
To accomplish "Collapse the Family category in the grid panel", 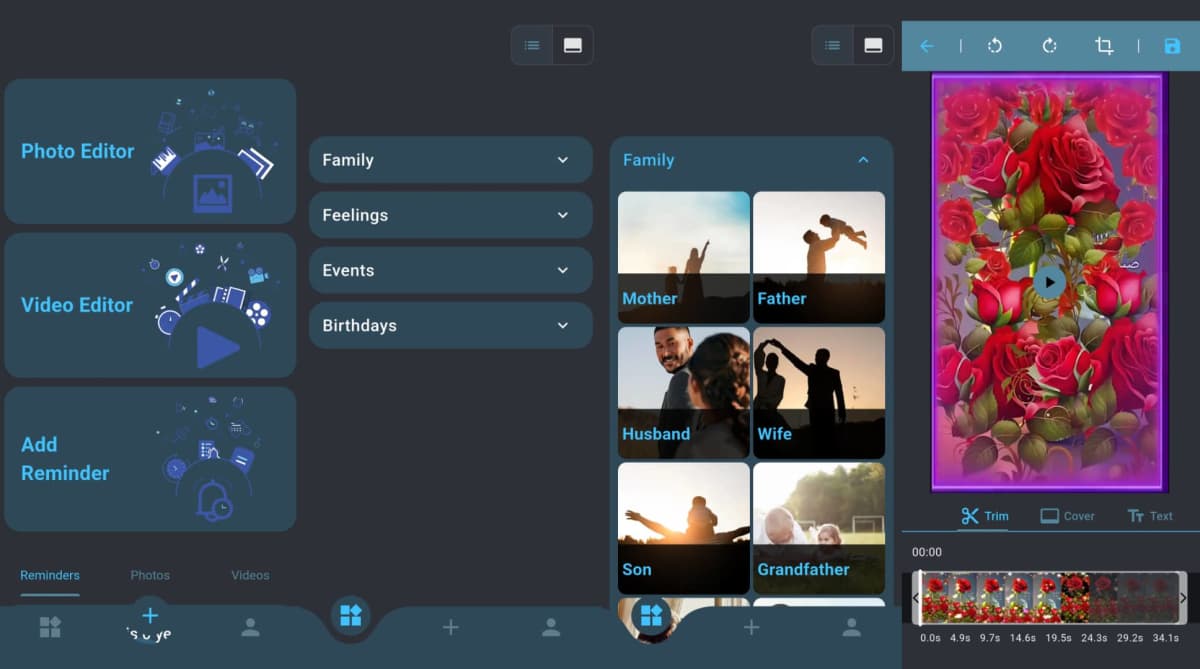I will tap(862, 159).
